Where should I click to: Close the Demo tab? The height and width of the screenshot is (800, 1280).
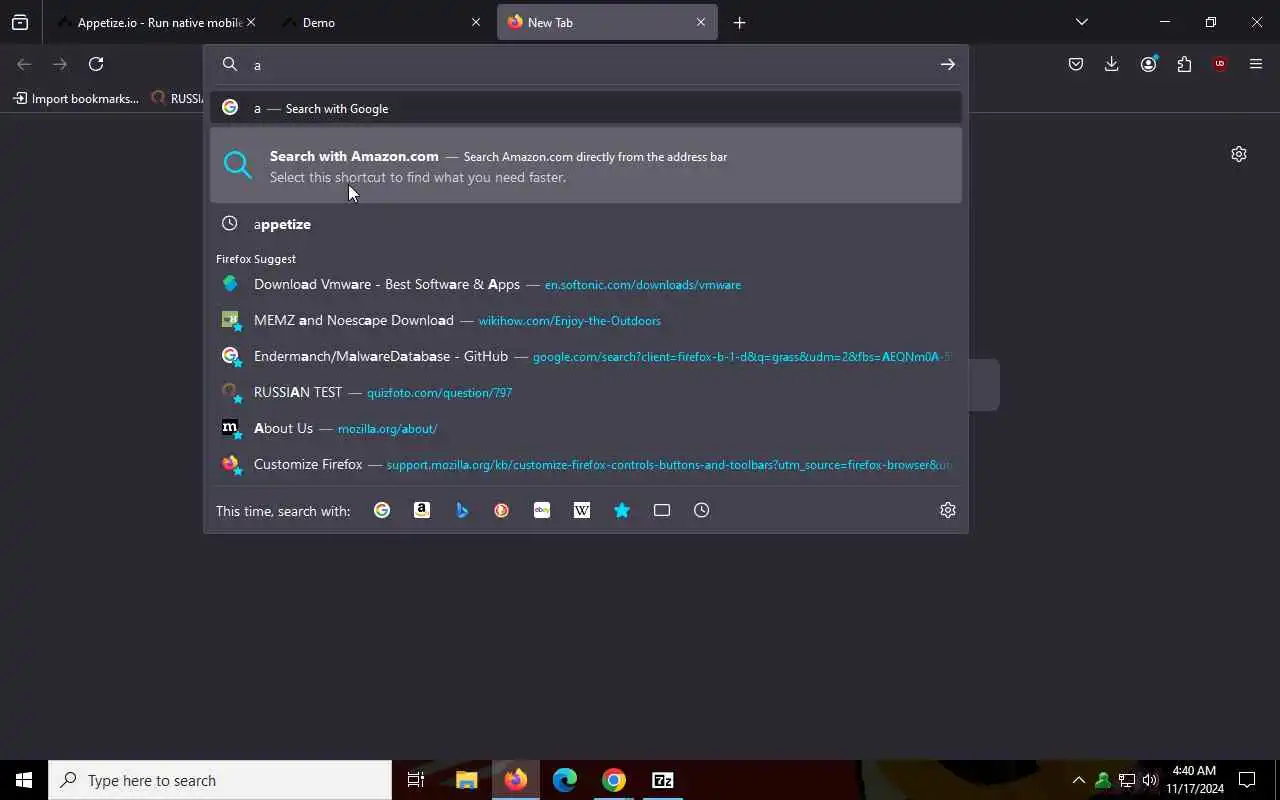[476, 22]
